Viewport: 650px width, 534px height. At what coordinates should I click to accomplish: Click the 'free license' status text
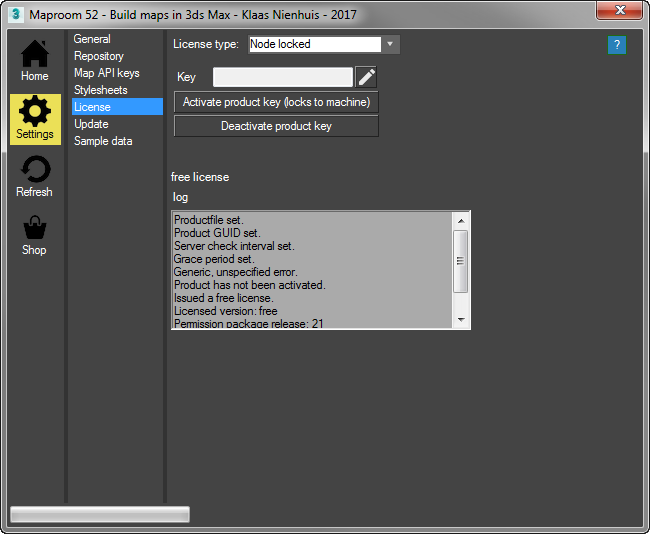pos(200,177)
